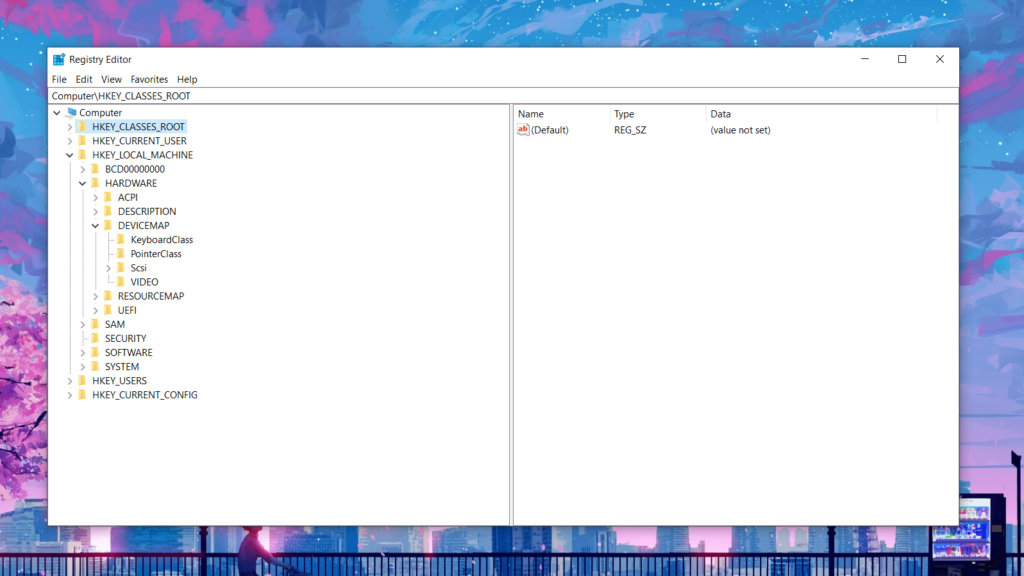Image resolution: width=1024 pixels, height=576 pixels.
Task: Open the View menu
Action: click(x=111, y=79)
